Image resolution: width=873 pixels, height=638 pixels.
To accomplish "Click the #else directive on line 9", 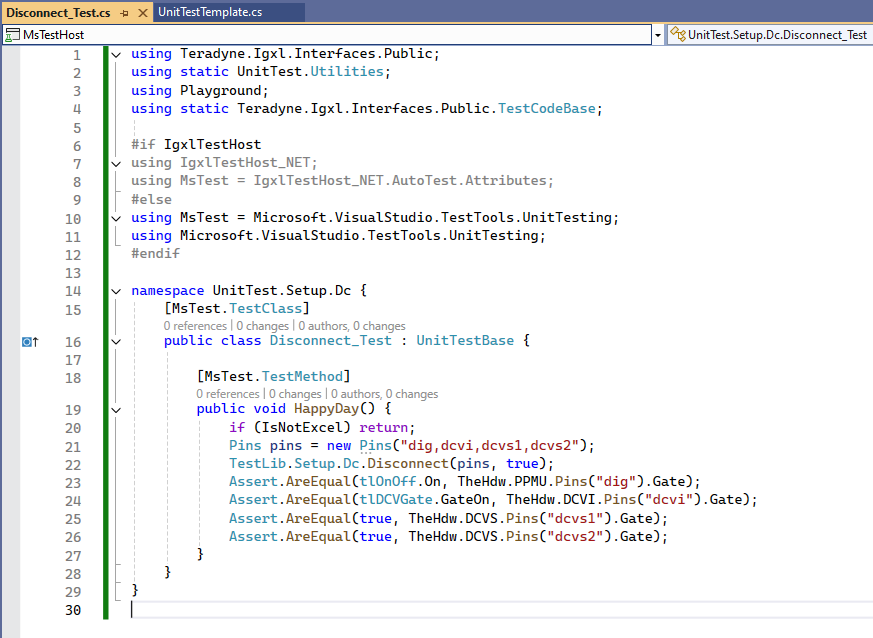I will pos(151,200).
